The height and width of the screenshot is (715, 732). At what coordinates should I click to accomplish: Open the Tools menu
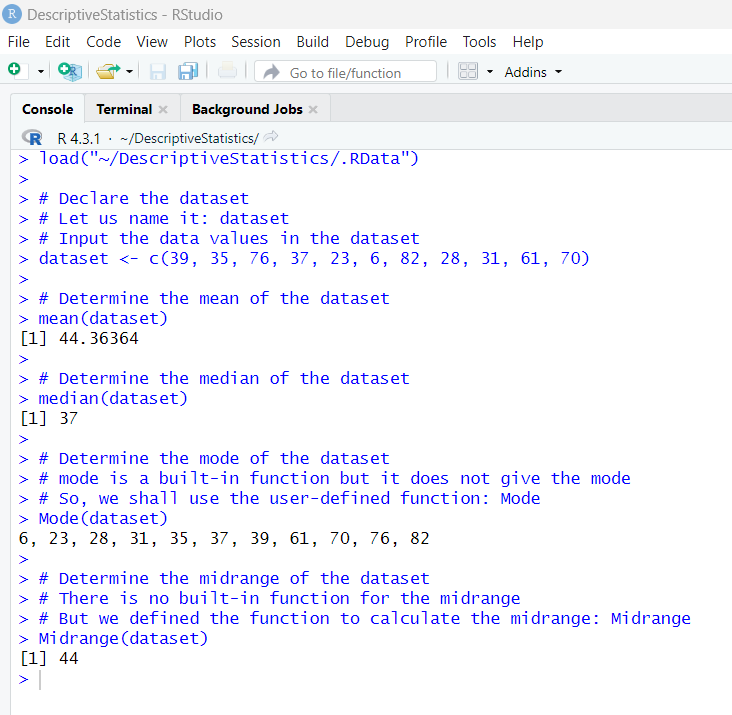pyautogui.click(x=479, y=42)
